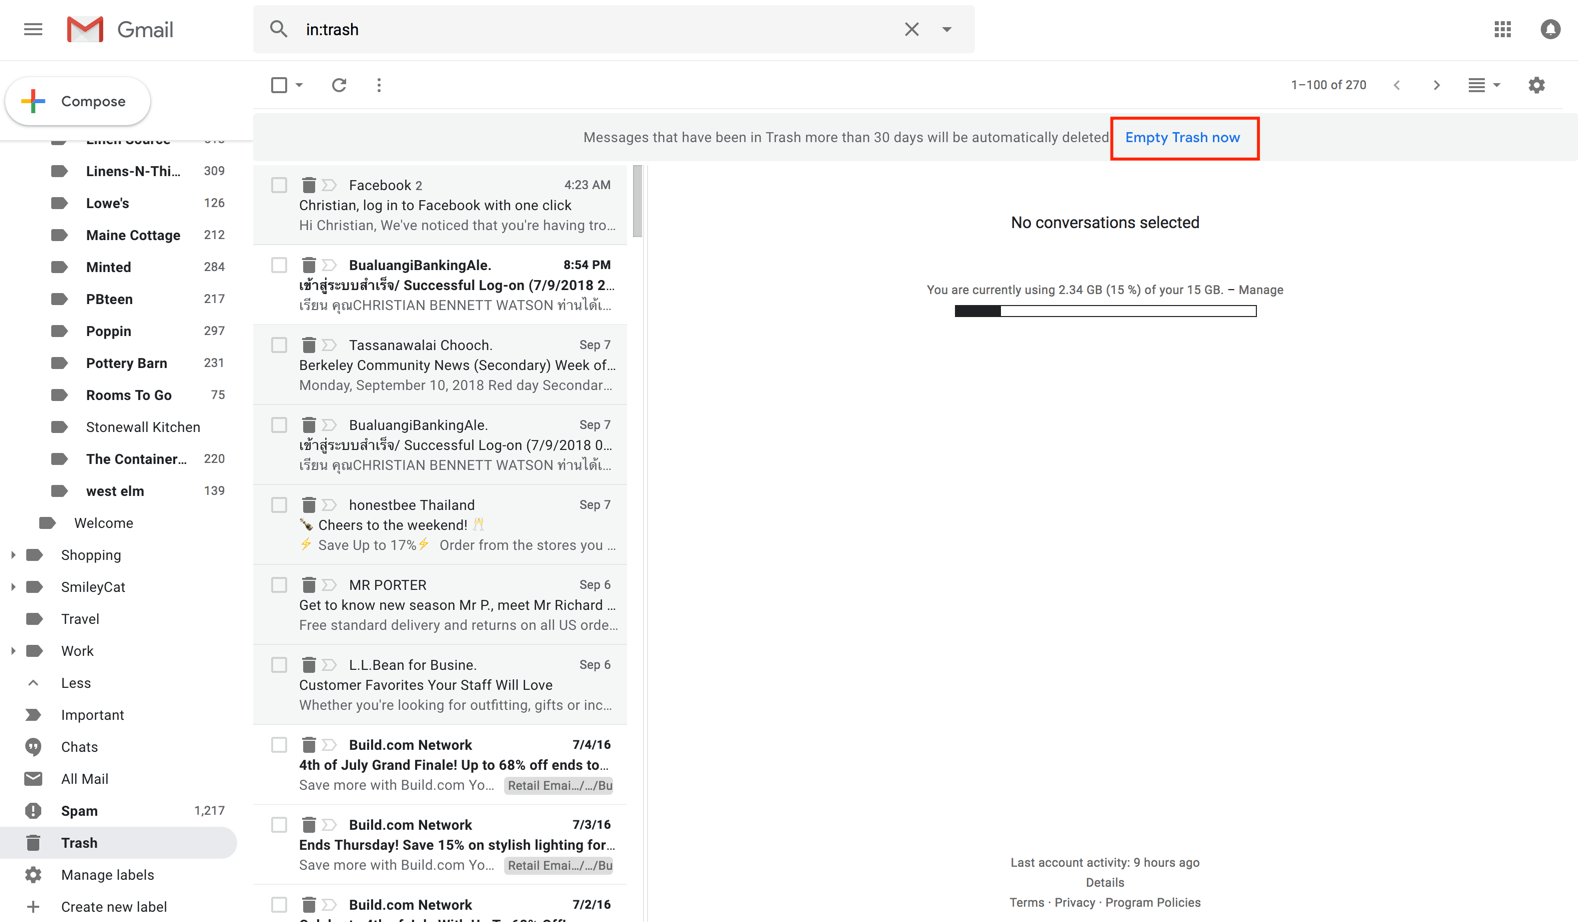Open Settings gear icon
The height and width of the screenshot is (922, 1578).
(1536, 85)
